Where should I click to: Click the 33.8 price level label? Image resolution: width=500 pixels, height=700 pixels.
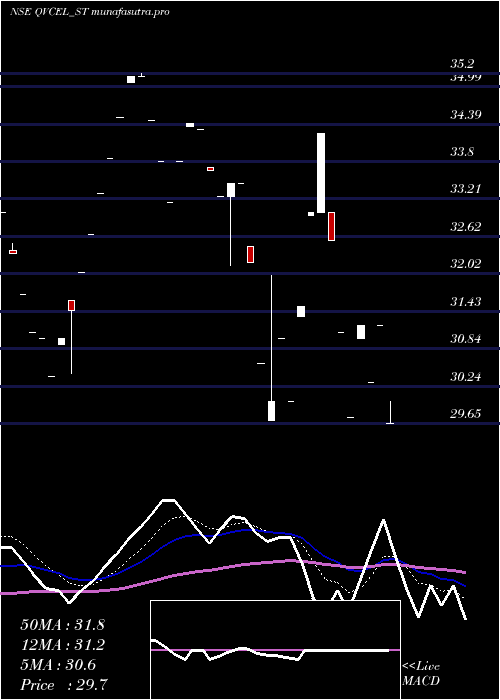(462, 152)
